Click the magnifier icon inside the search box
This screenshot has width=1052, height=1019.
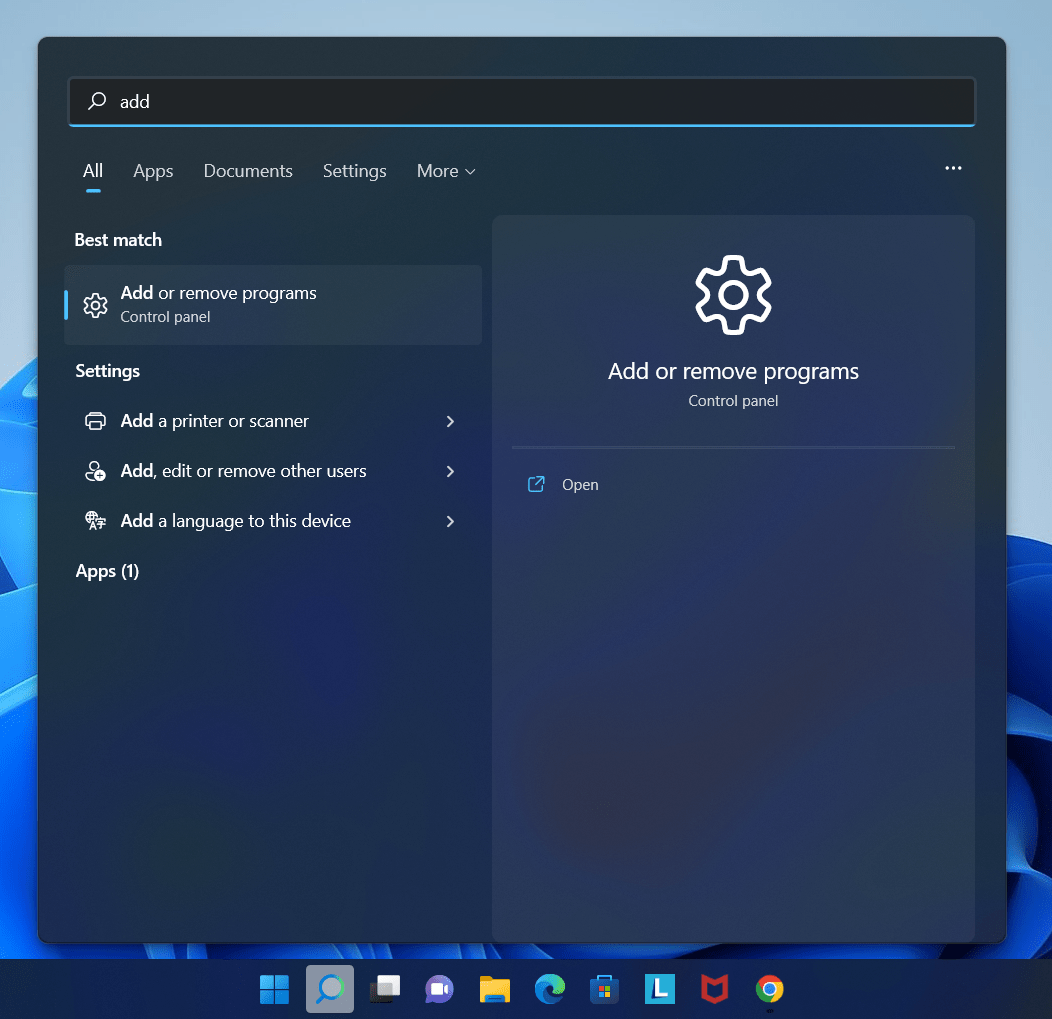coord(95,101)
